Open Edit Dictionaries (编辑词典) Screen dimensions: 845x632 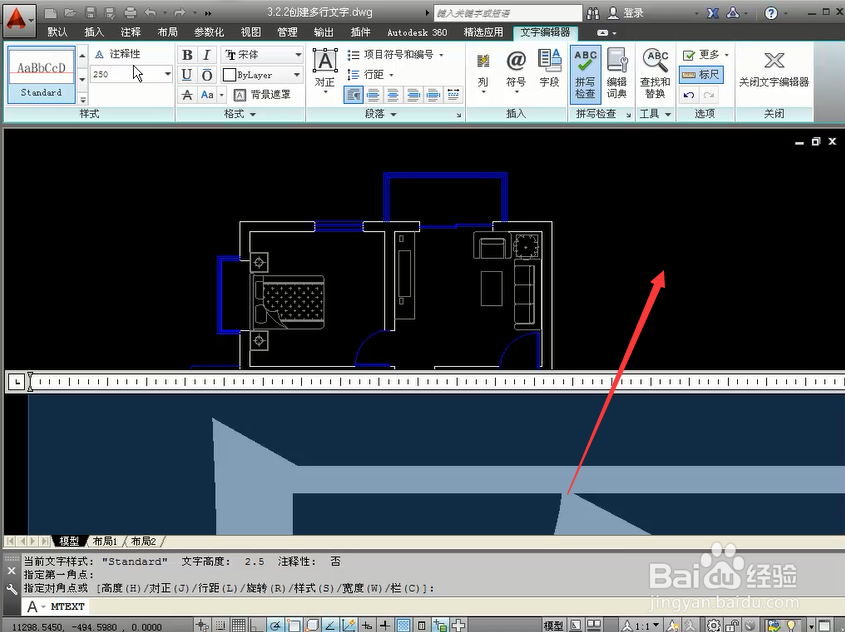click(x=617, y=73)
